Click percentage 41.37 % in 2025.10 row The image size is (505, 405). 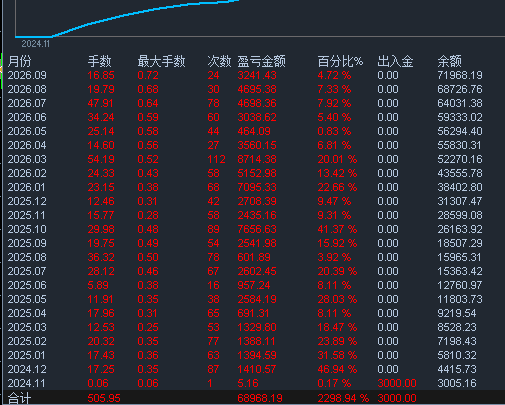click(x=337, y=229)
